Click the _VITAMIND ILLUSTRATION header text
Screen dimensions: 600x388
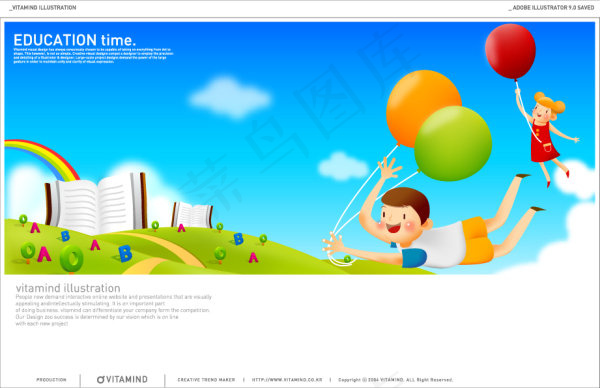pos(42,8)
